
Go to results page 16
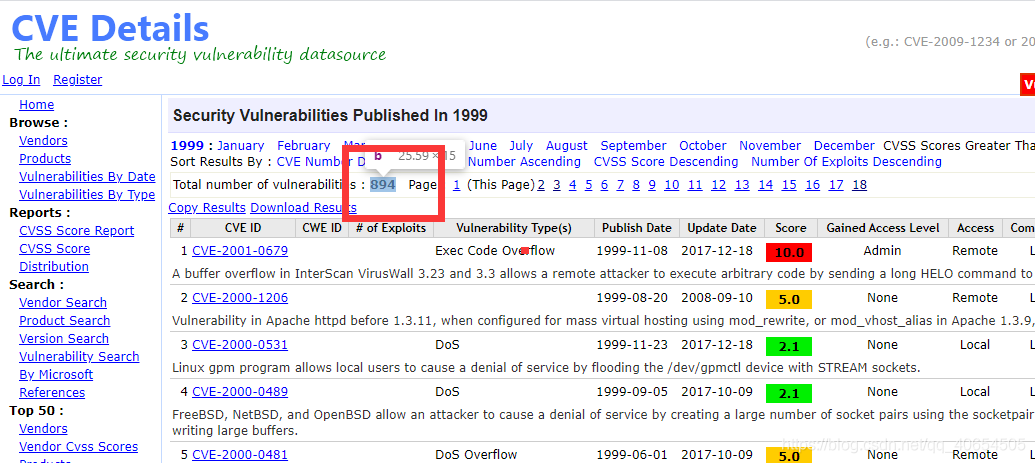point(813,185)
